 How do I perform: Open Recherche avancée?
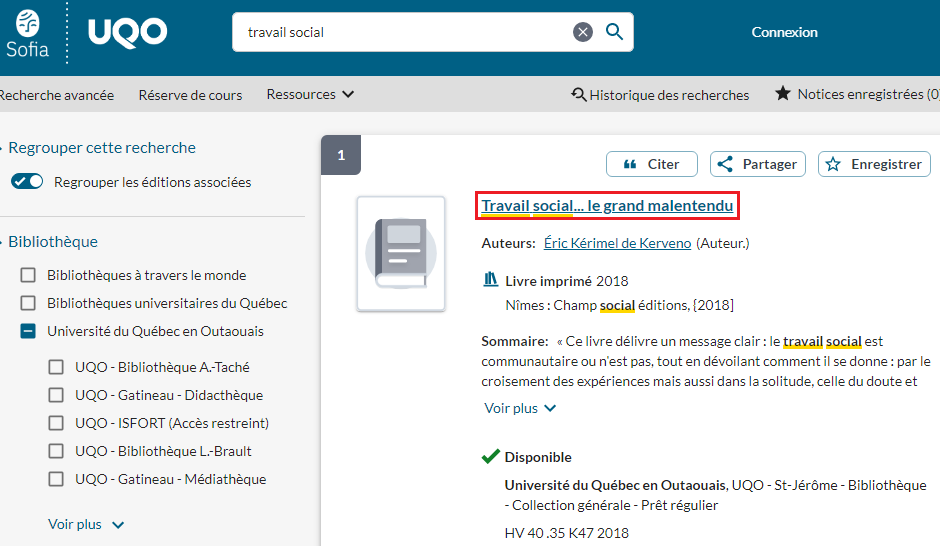coord(56,95)
